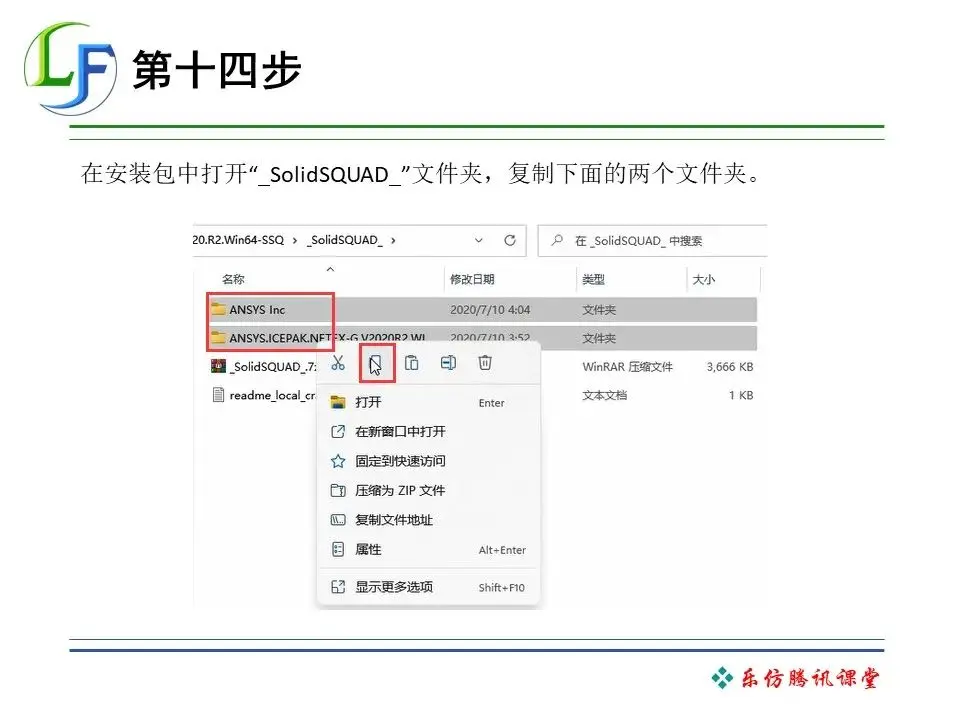Select the _SolidSQUAD_.7z file name
Image resolution: width=960 pixels, height=720 pixels.
pyautogui.click(x=273, y=367)
